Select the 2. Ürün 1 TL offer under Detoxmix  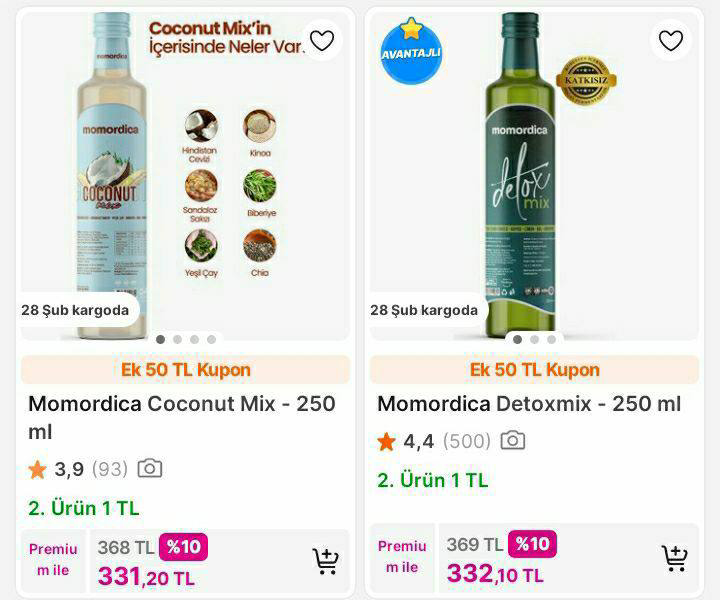pos(433,480)
